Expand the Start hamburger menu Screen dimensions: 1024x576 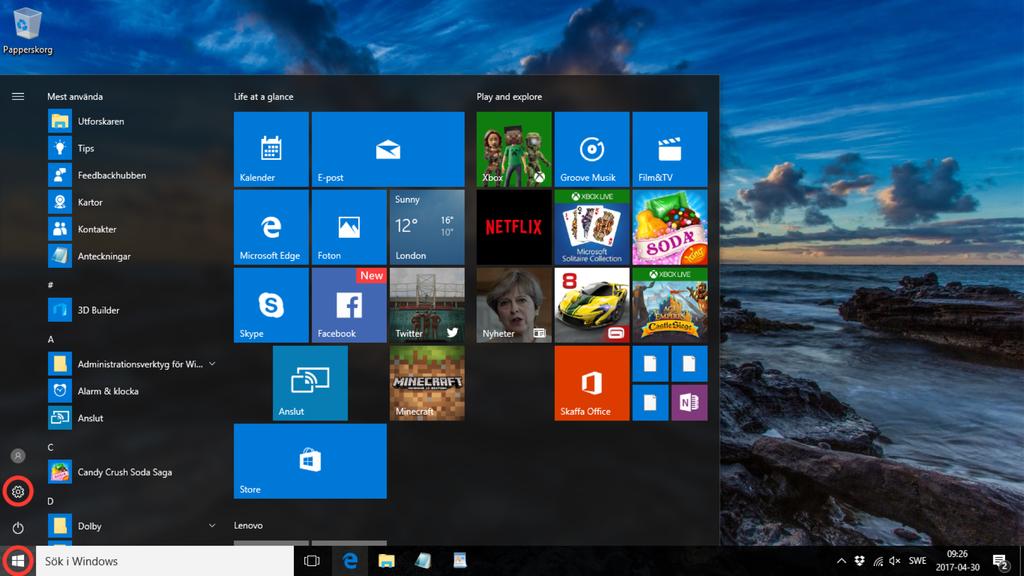pyautogui.click(x=18, y=97)
